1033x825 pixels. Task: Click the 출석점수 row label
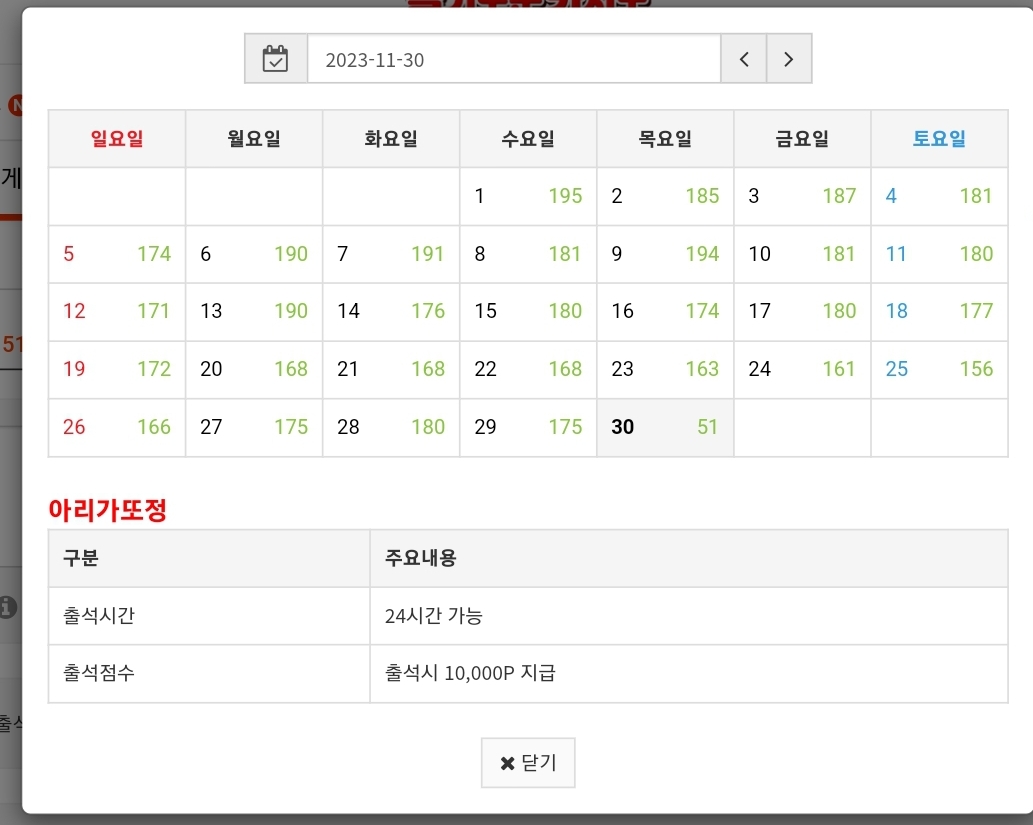tap(99, 673)
